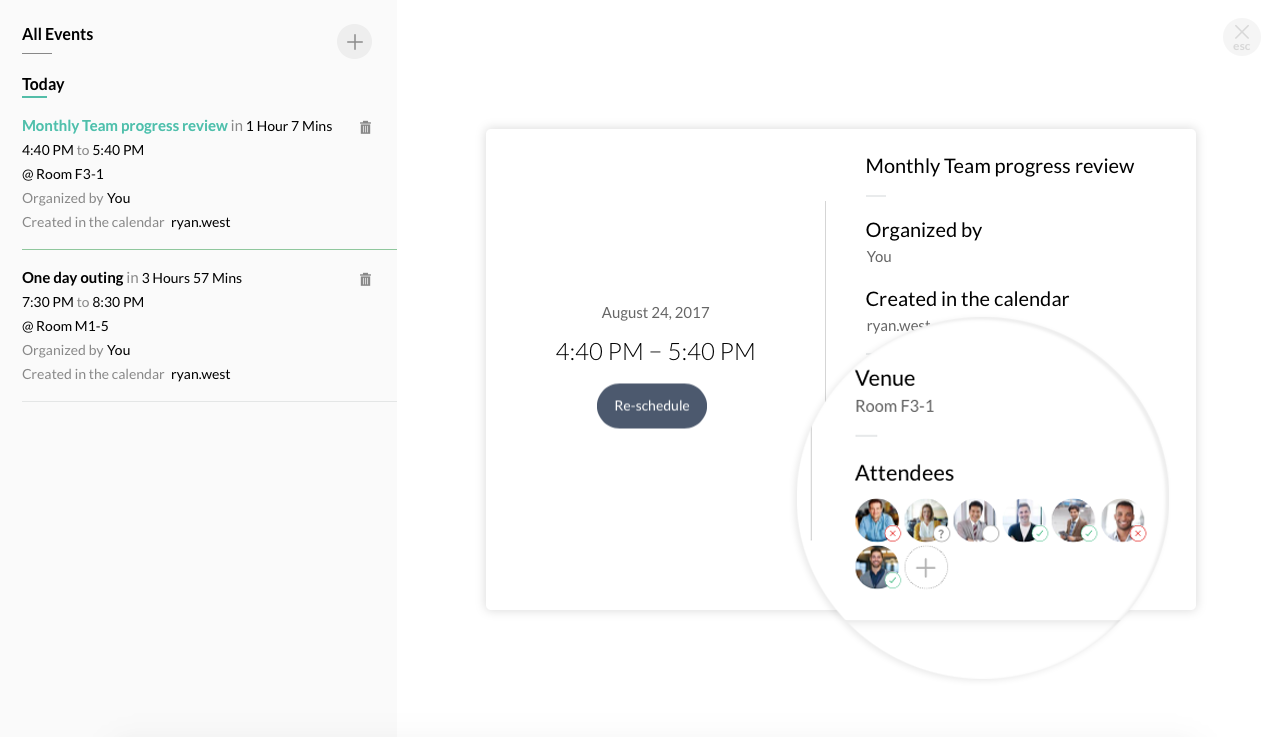Select smiling attendee in white shirt marked declined

pos(1122,520)
